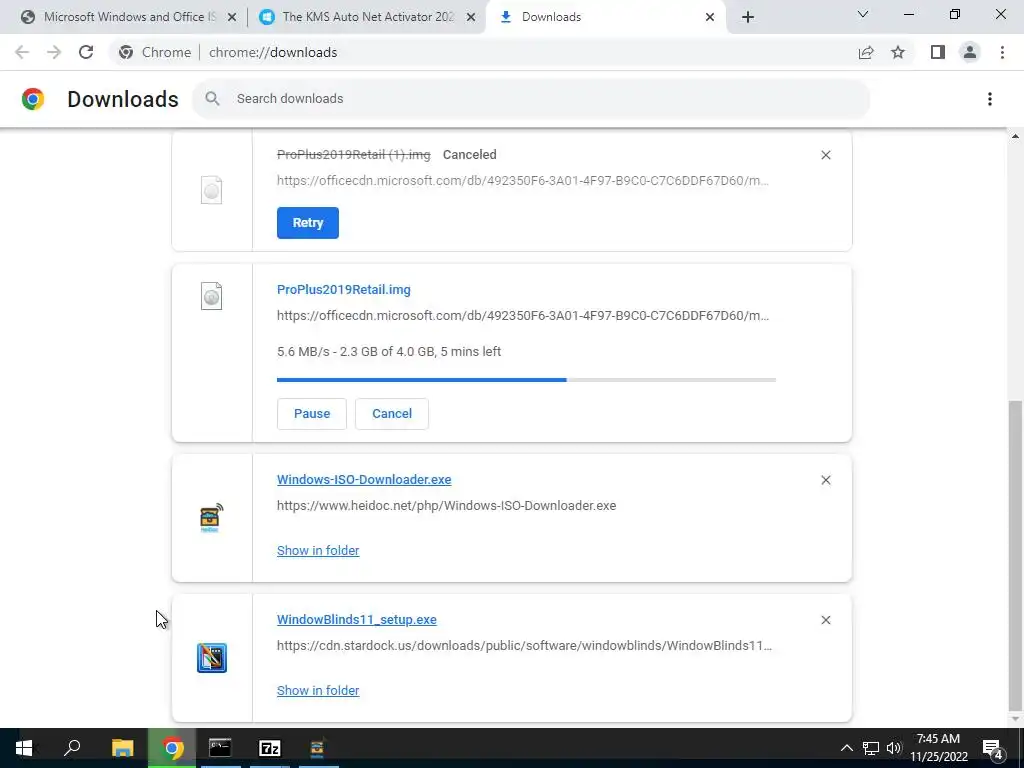Show Windows-ISO-Downloader.exe in folder

(x=318, y=551)
